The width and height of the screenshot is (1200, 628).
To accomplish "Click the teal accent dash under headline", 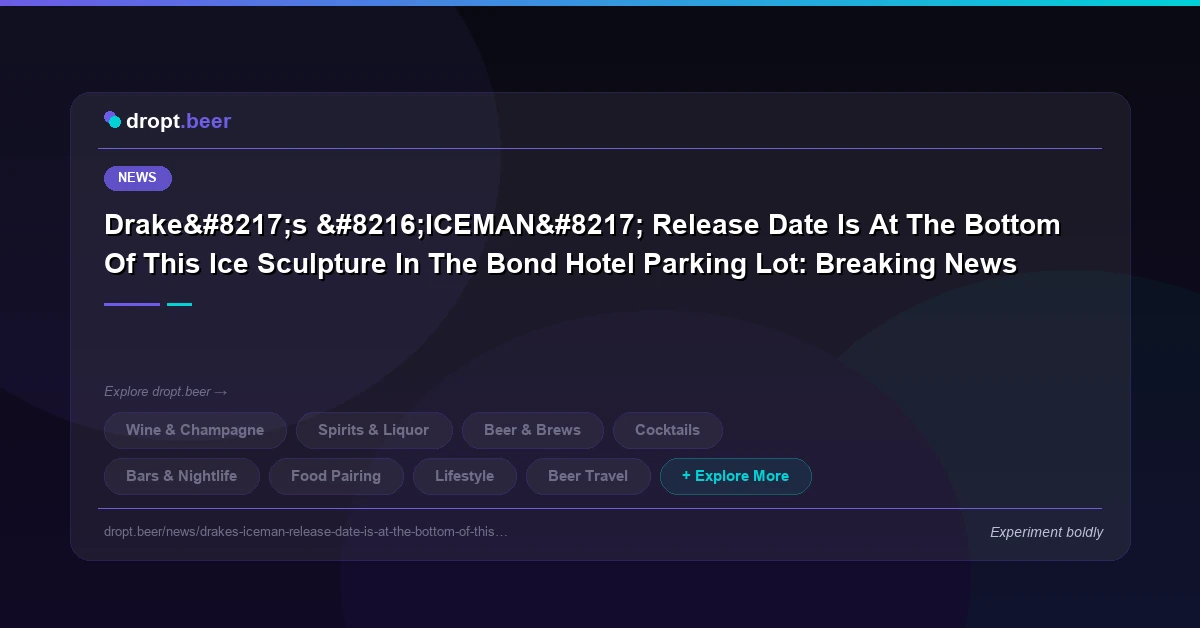I will pos(180,304).
